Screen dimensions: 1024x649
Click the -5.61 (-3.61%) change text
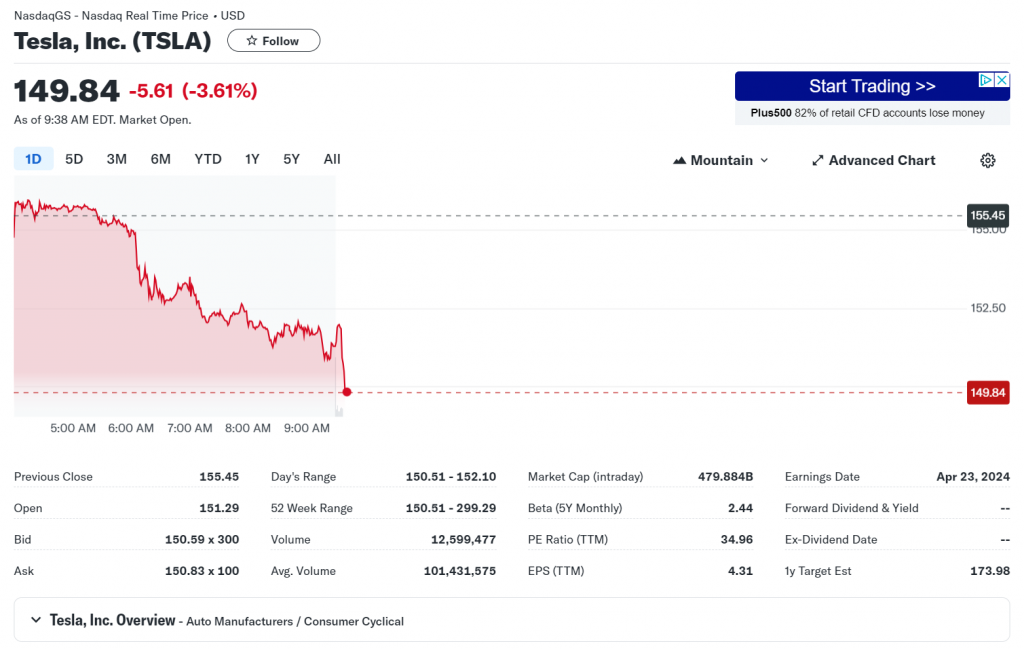tap(193, 91)
